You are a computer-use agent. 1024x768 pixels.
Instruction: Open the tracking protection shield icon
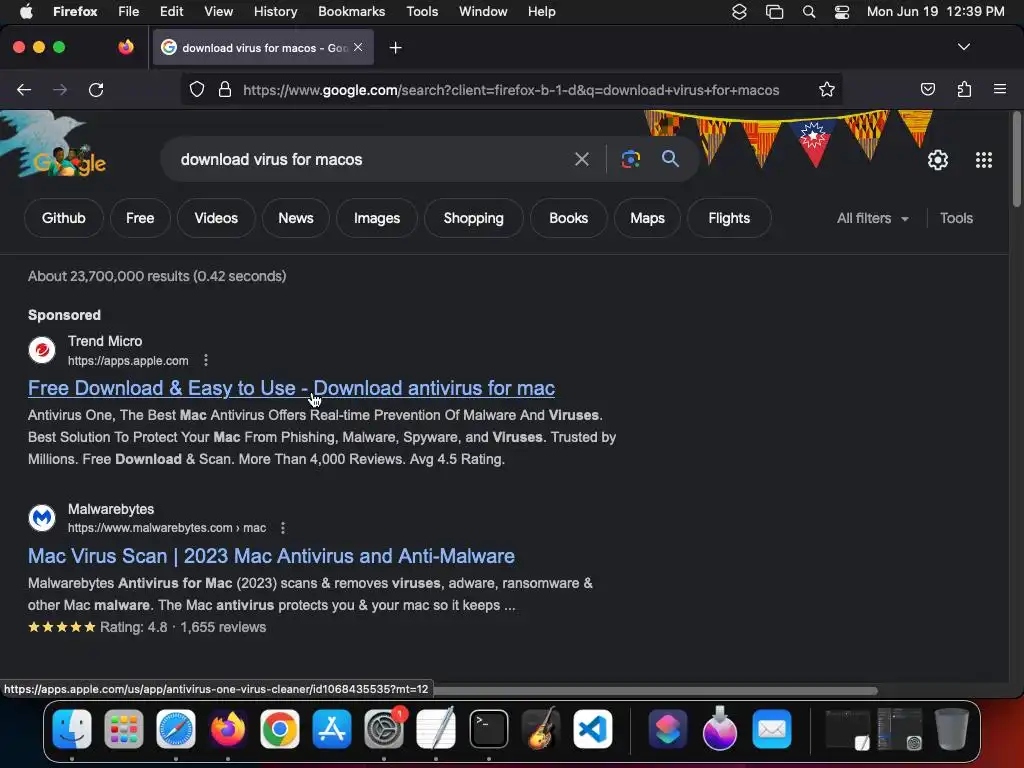[x=197, y=89]
